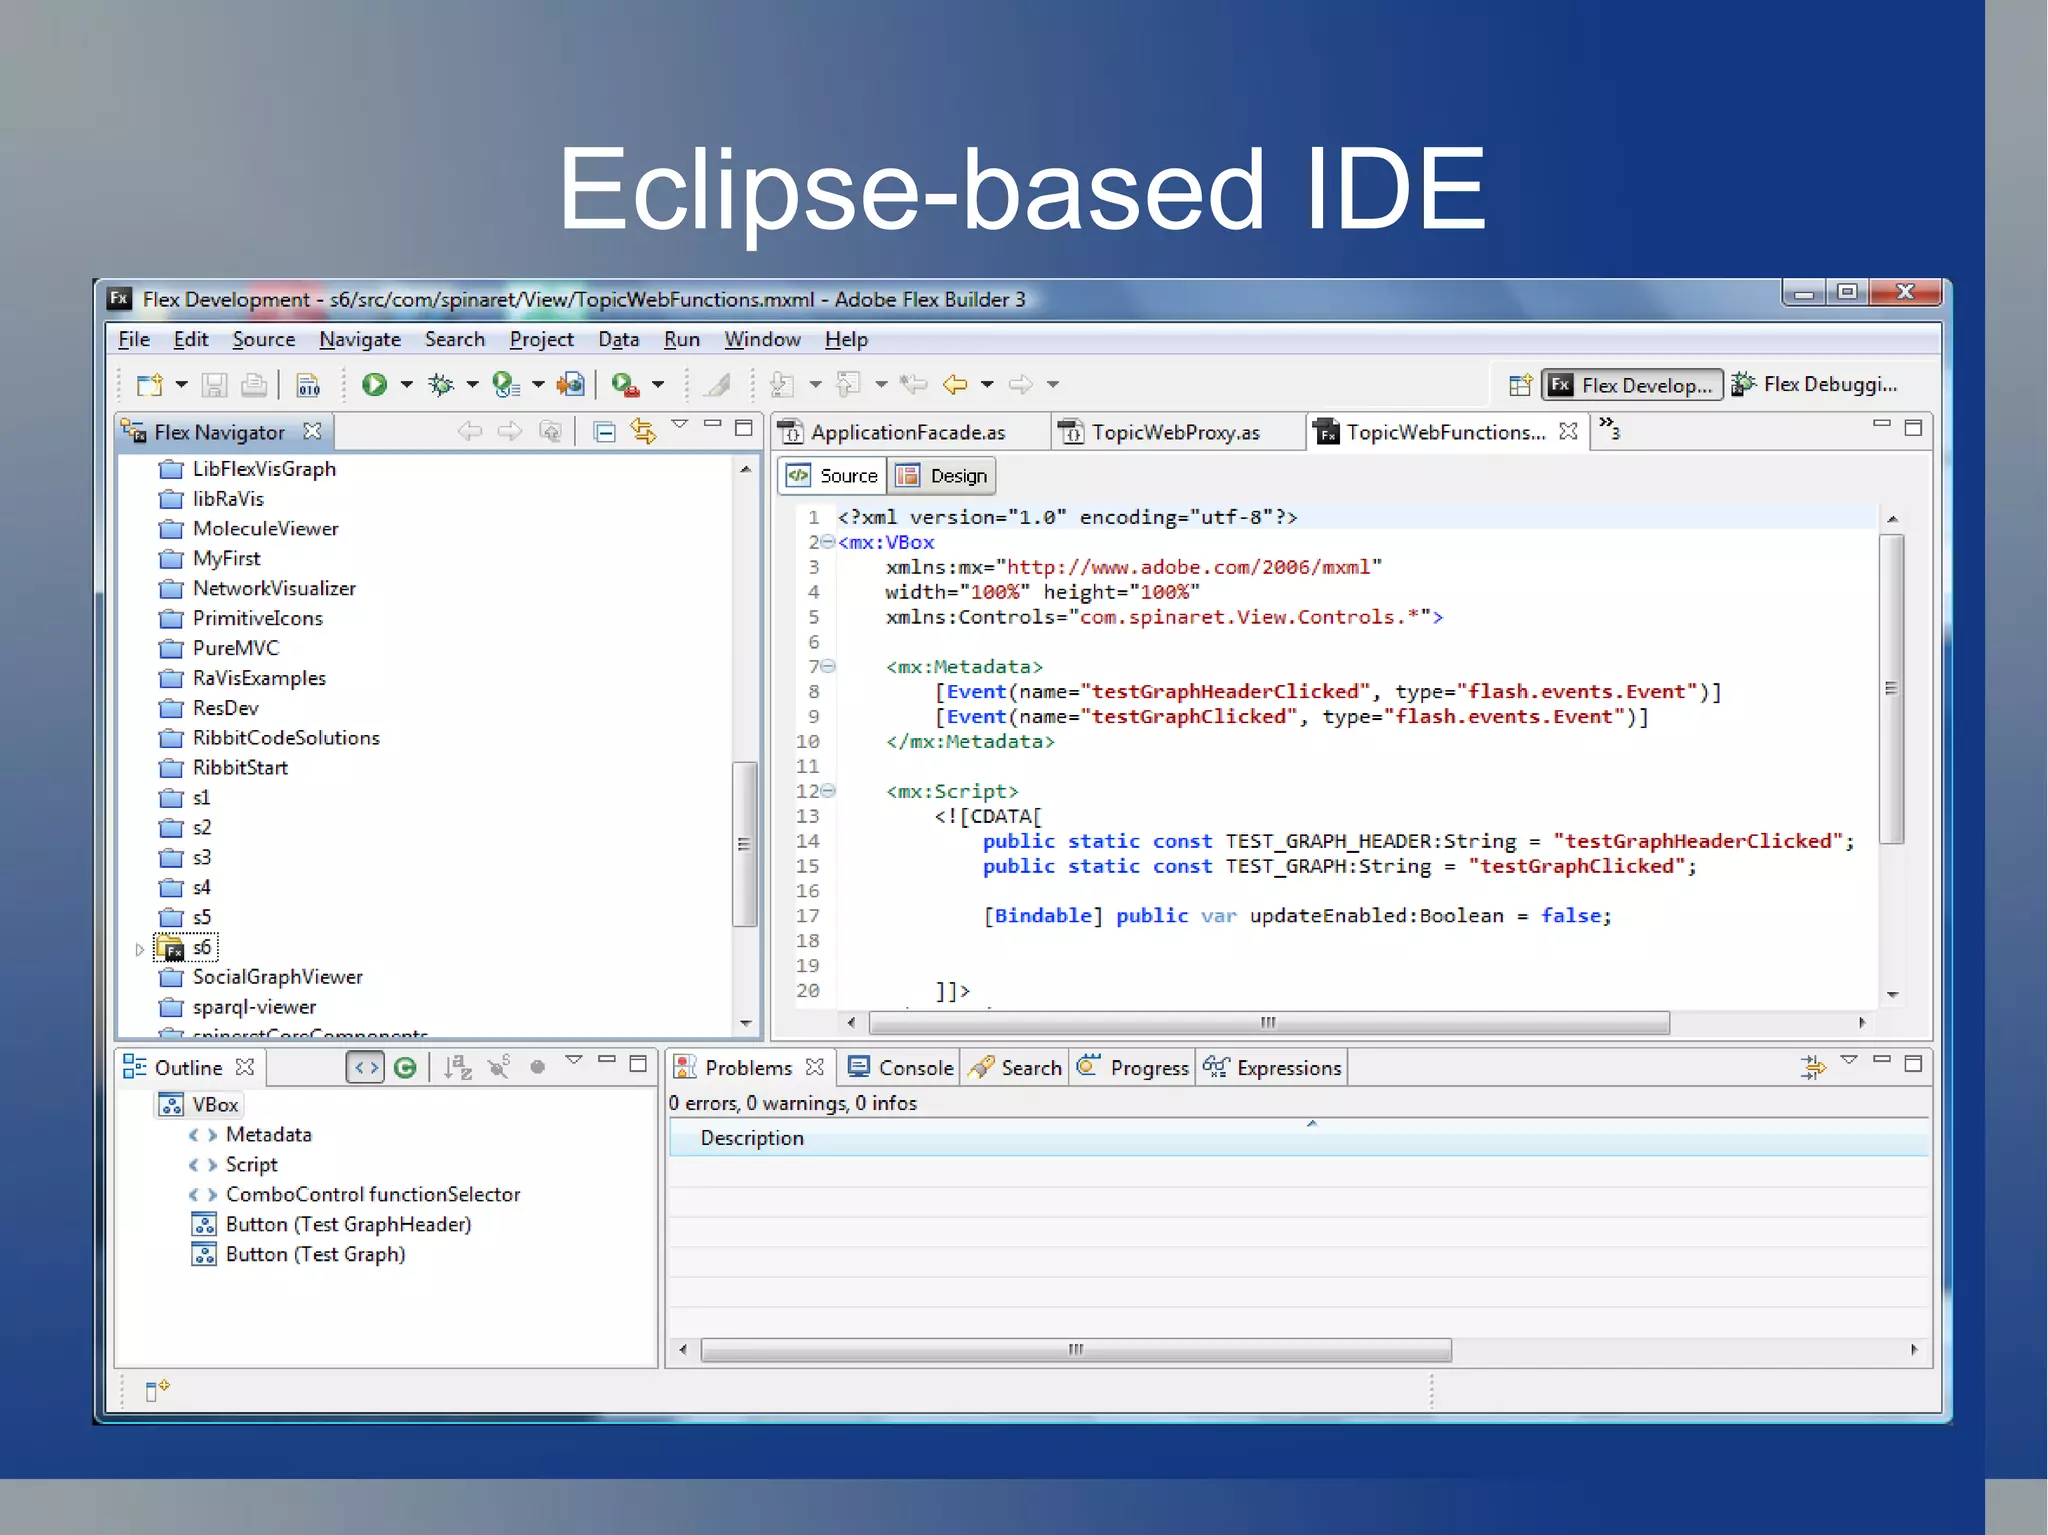Click the Flex Navigator vertical scrollbar thumb

click(x=743, y=844)
